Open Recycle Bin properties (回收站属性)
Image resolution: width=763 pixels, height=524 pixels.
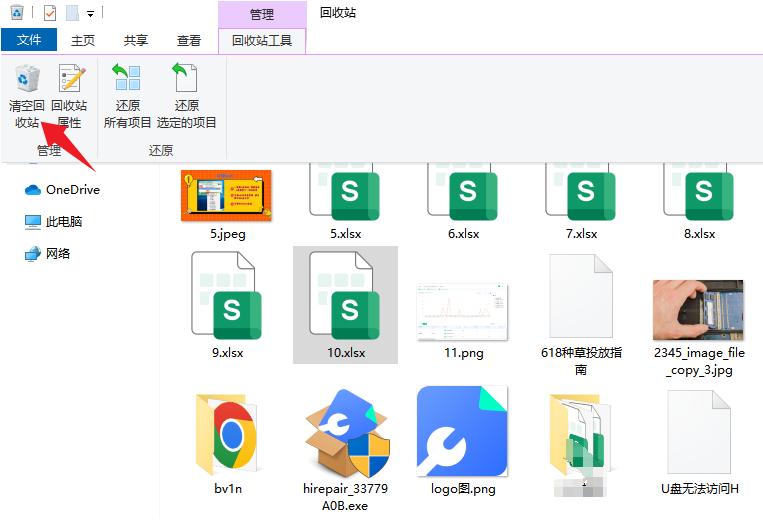pos(69,96)
